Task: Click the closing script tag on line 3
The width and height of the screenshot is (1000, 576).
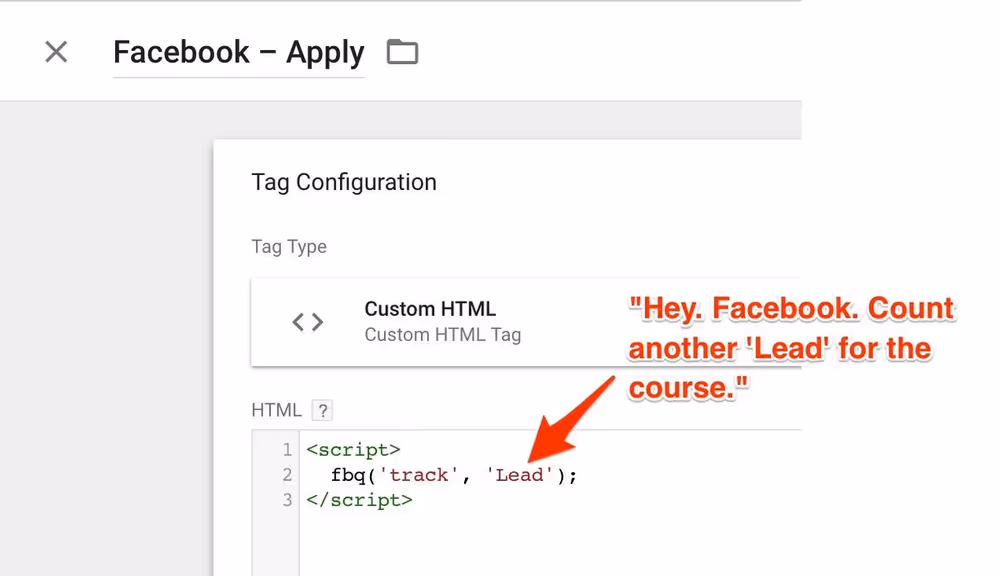Action: coord(359,500)
